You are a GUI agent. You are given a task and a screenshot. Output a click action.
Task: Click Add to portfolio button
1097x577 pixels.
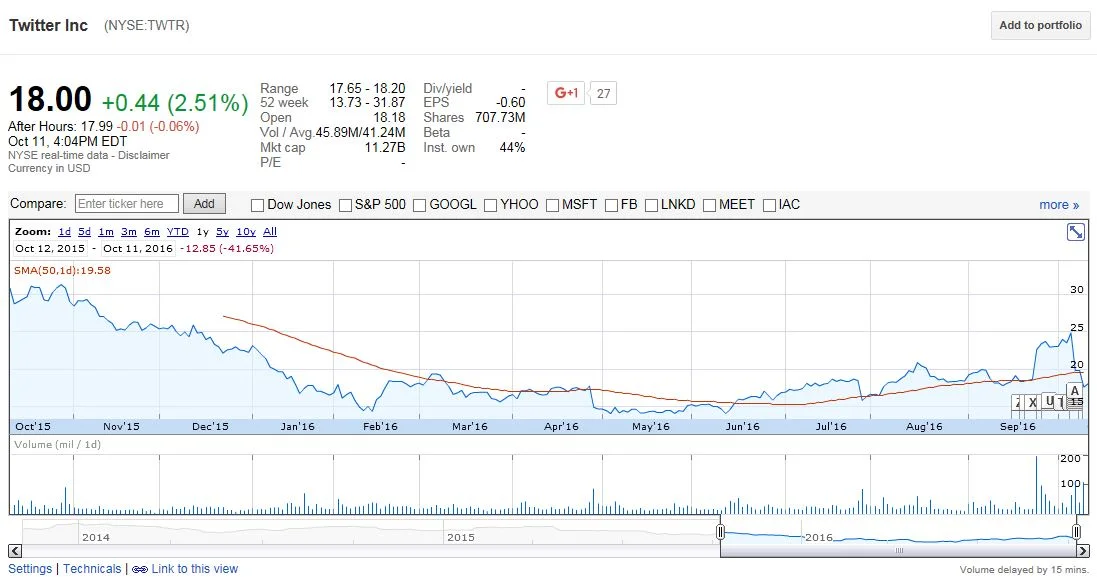(x=1040, y=25)
